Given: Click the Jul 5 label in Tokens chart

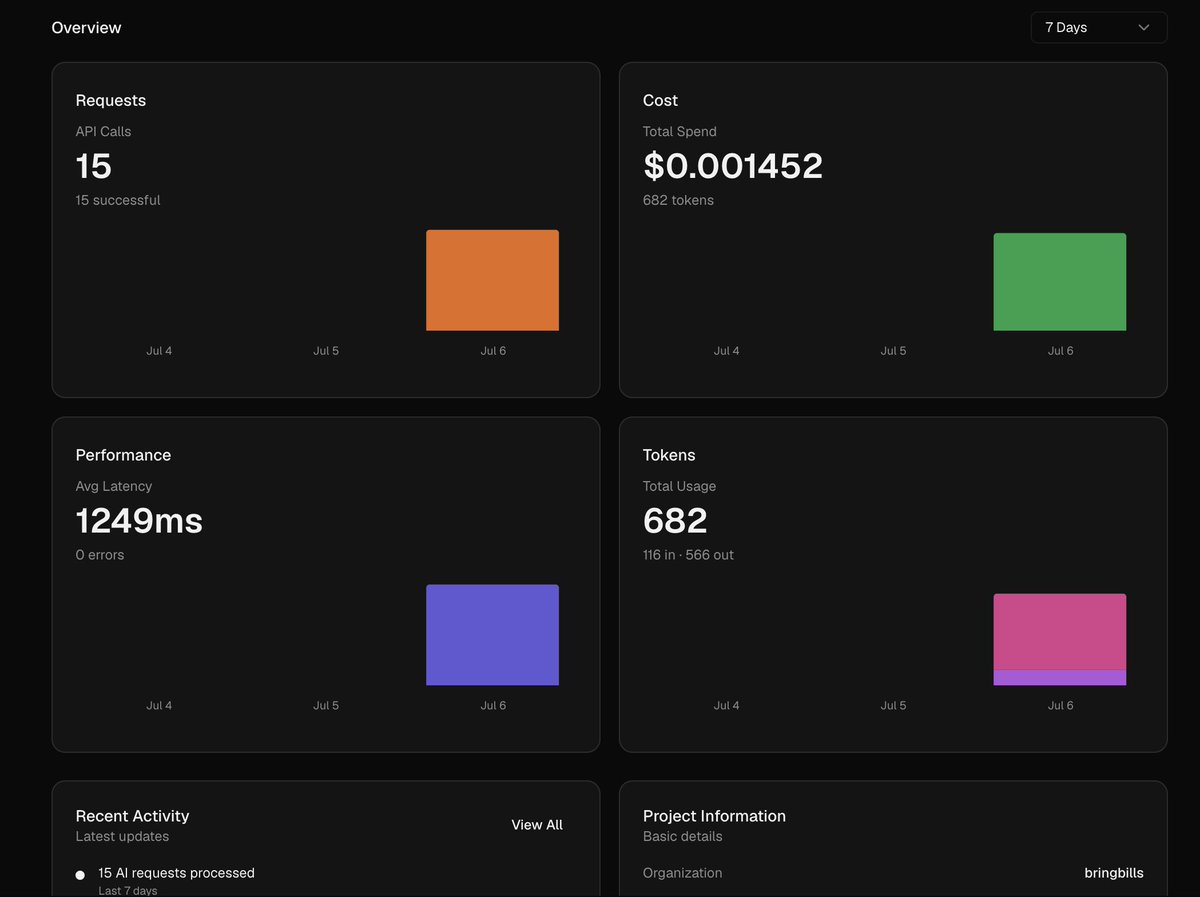Looking at the screenshot, I should coord(893,706).
